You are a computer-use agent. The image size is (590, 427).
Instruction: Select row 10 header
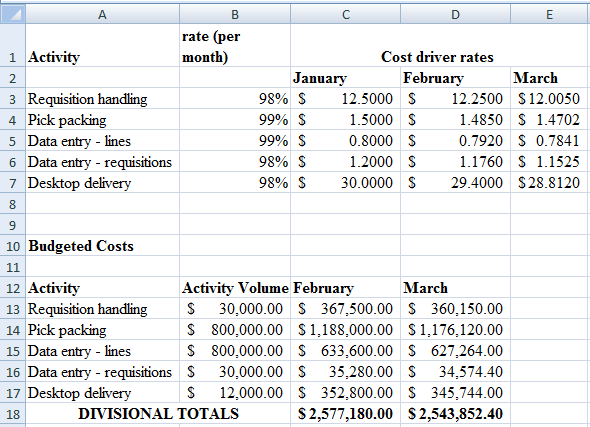(13, 246)
